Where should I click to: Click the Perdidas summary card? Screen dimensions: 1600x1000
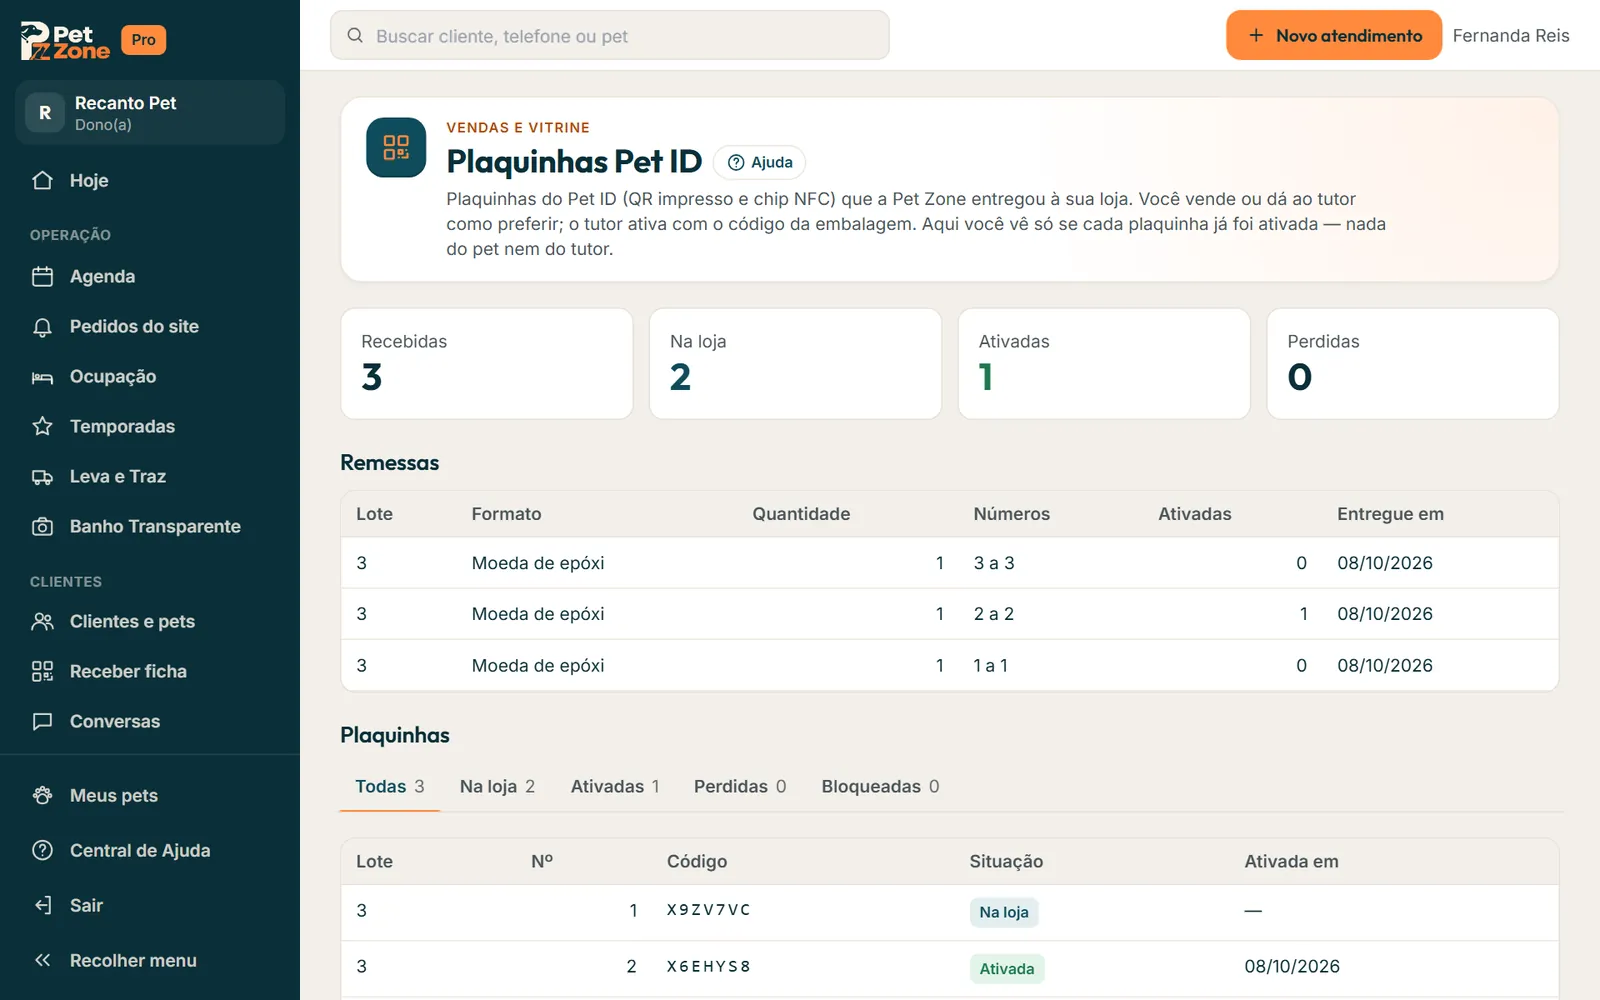(x=1413, y=363)
